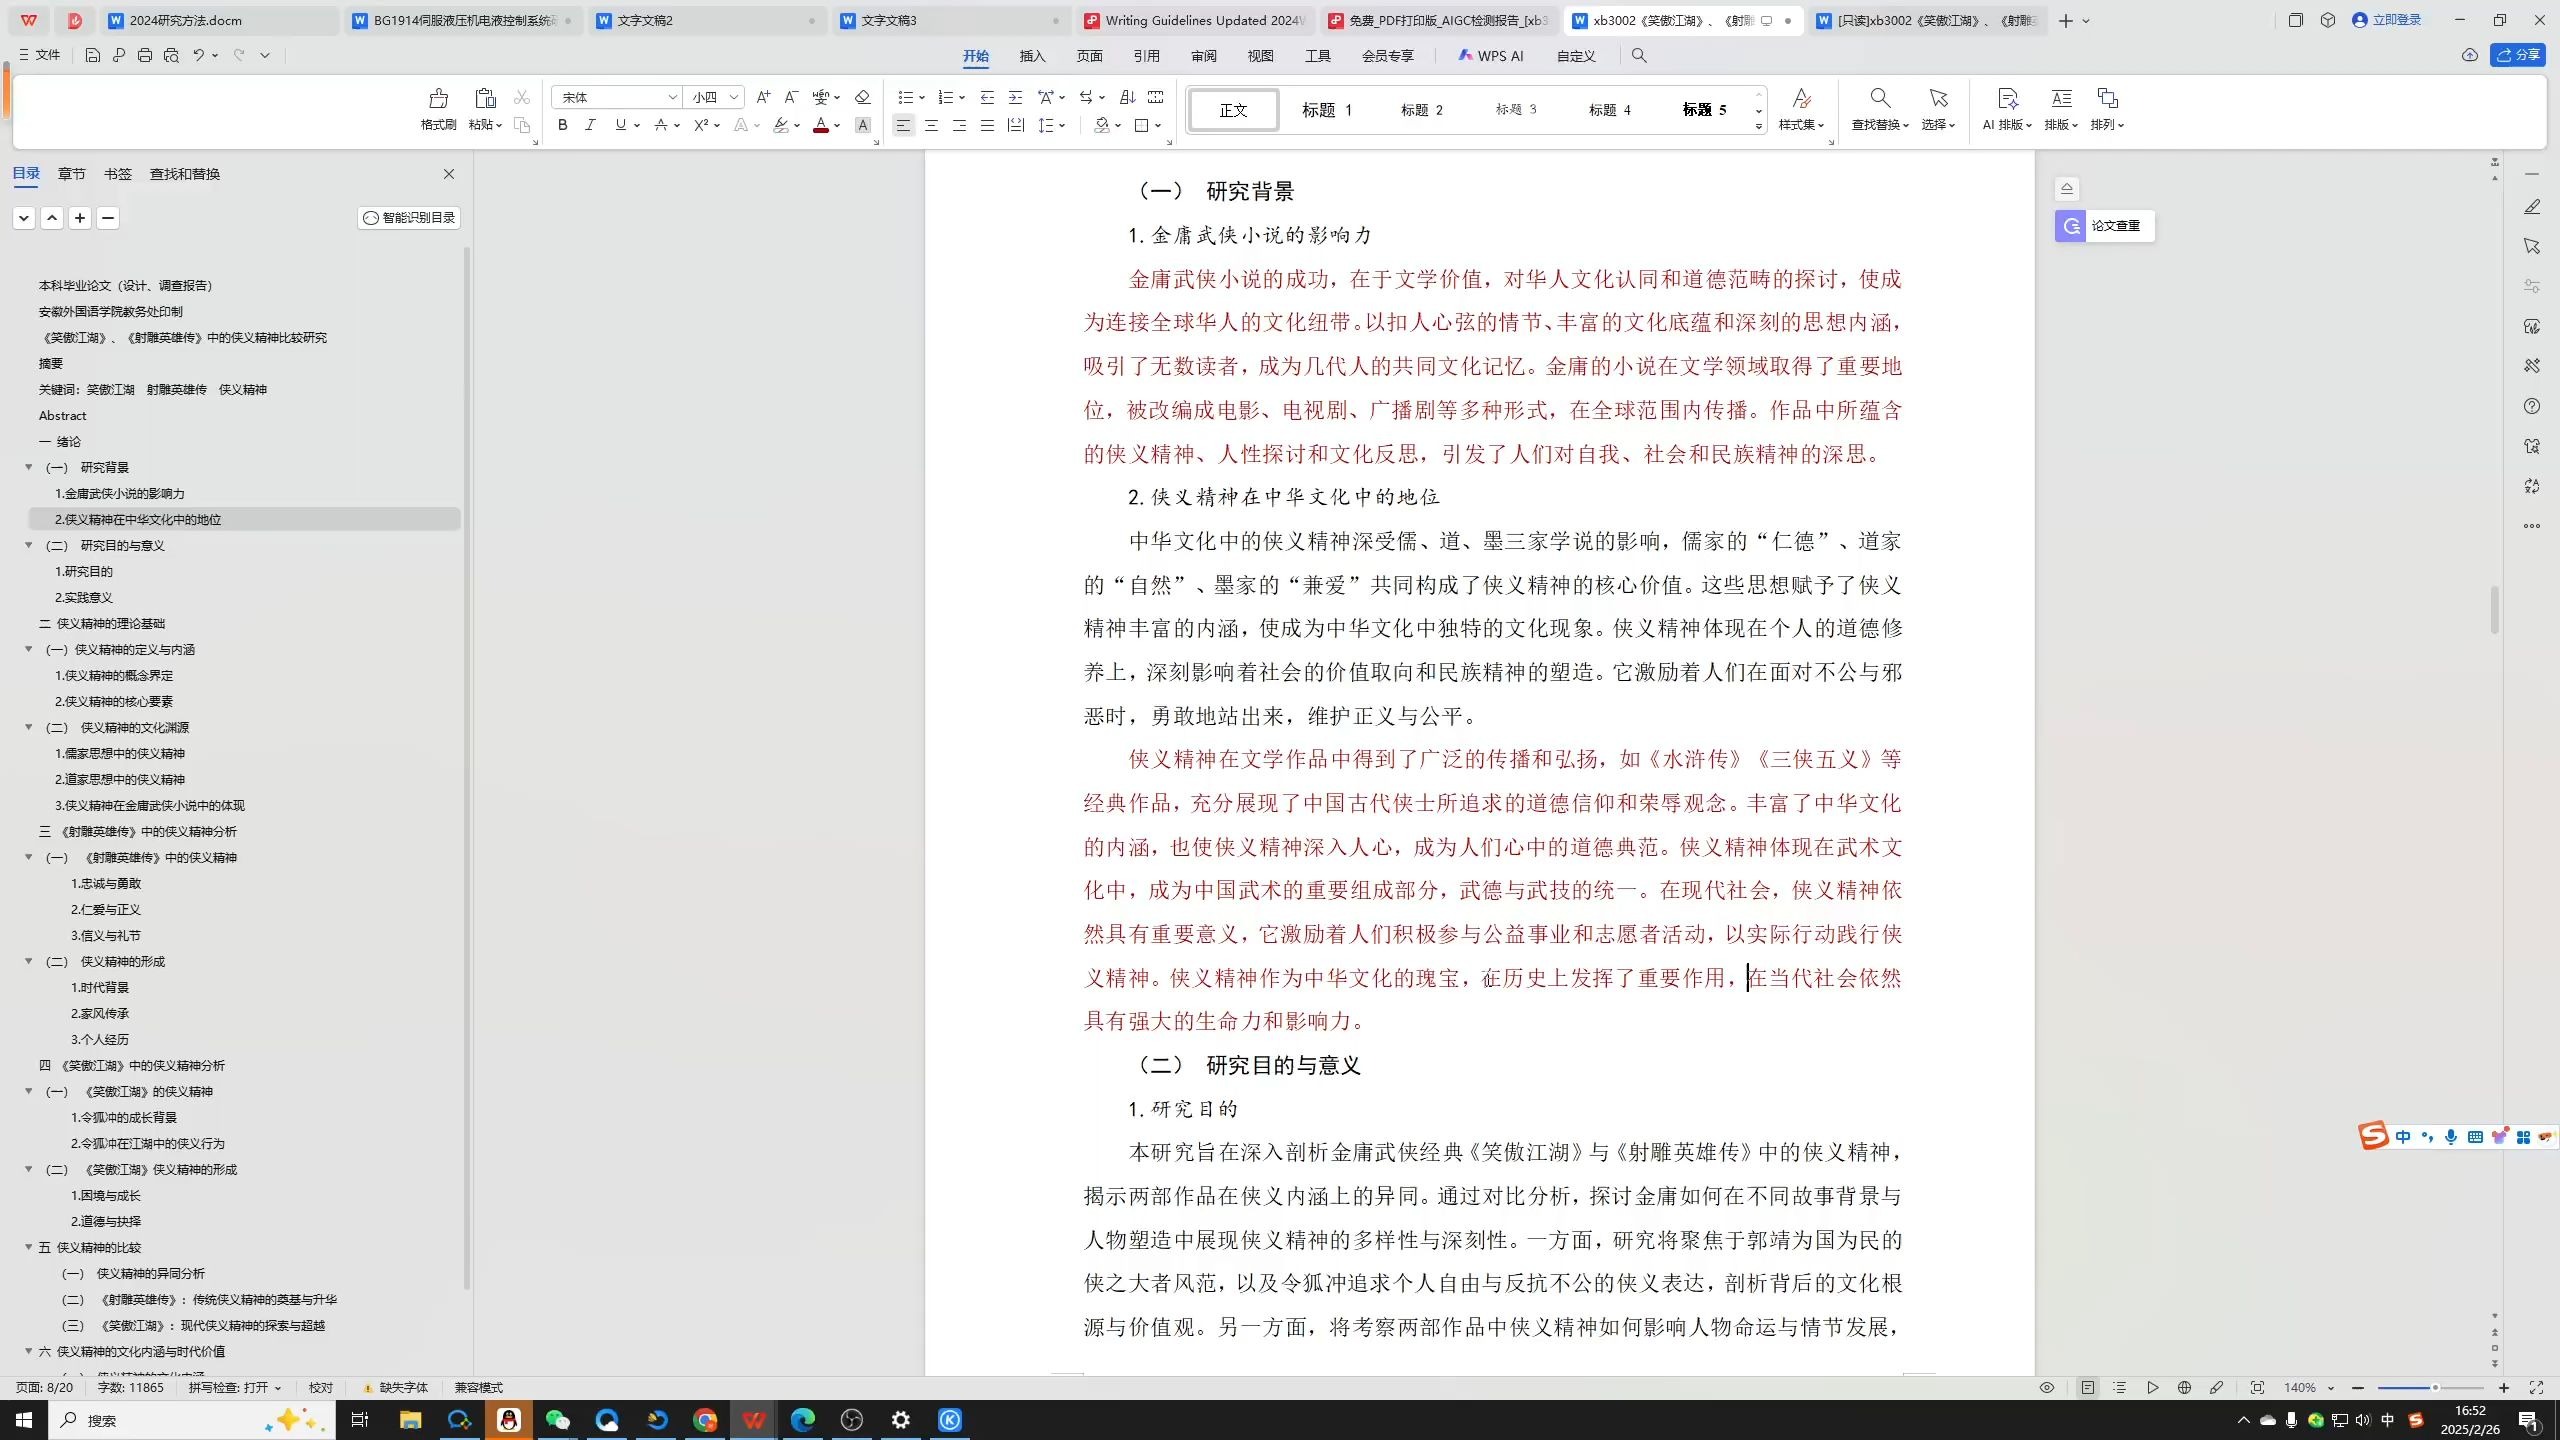Apply the 标题 1 heading style

click(x=1326, y=110)
